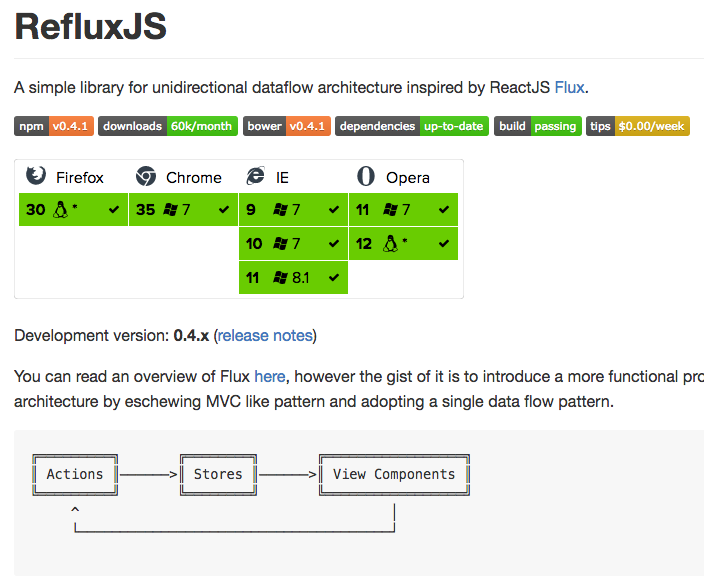Click the npm v0.4.1 badge
This screenshot has height=587, width=704.
pos(54,126)
